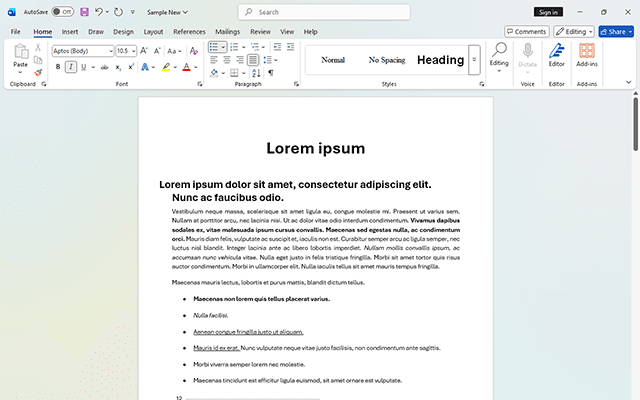The height and width of the screenshot is (400, 640).
Task: Expand underline style options arrow
Action: (x=93, y=67)
